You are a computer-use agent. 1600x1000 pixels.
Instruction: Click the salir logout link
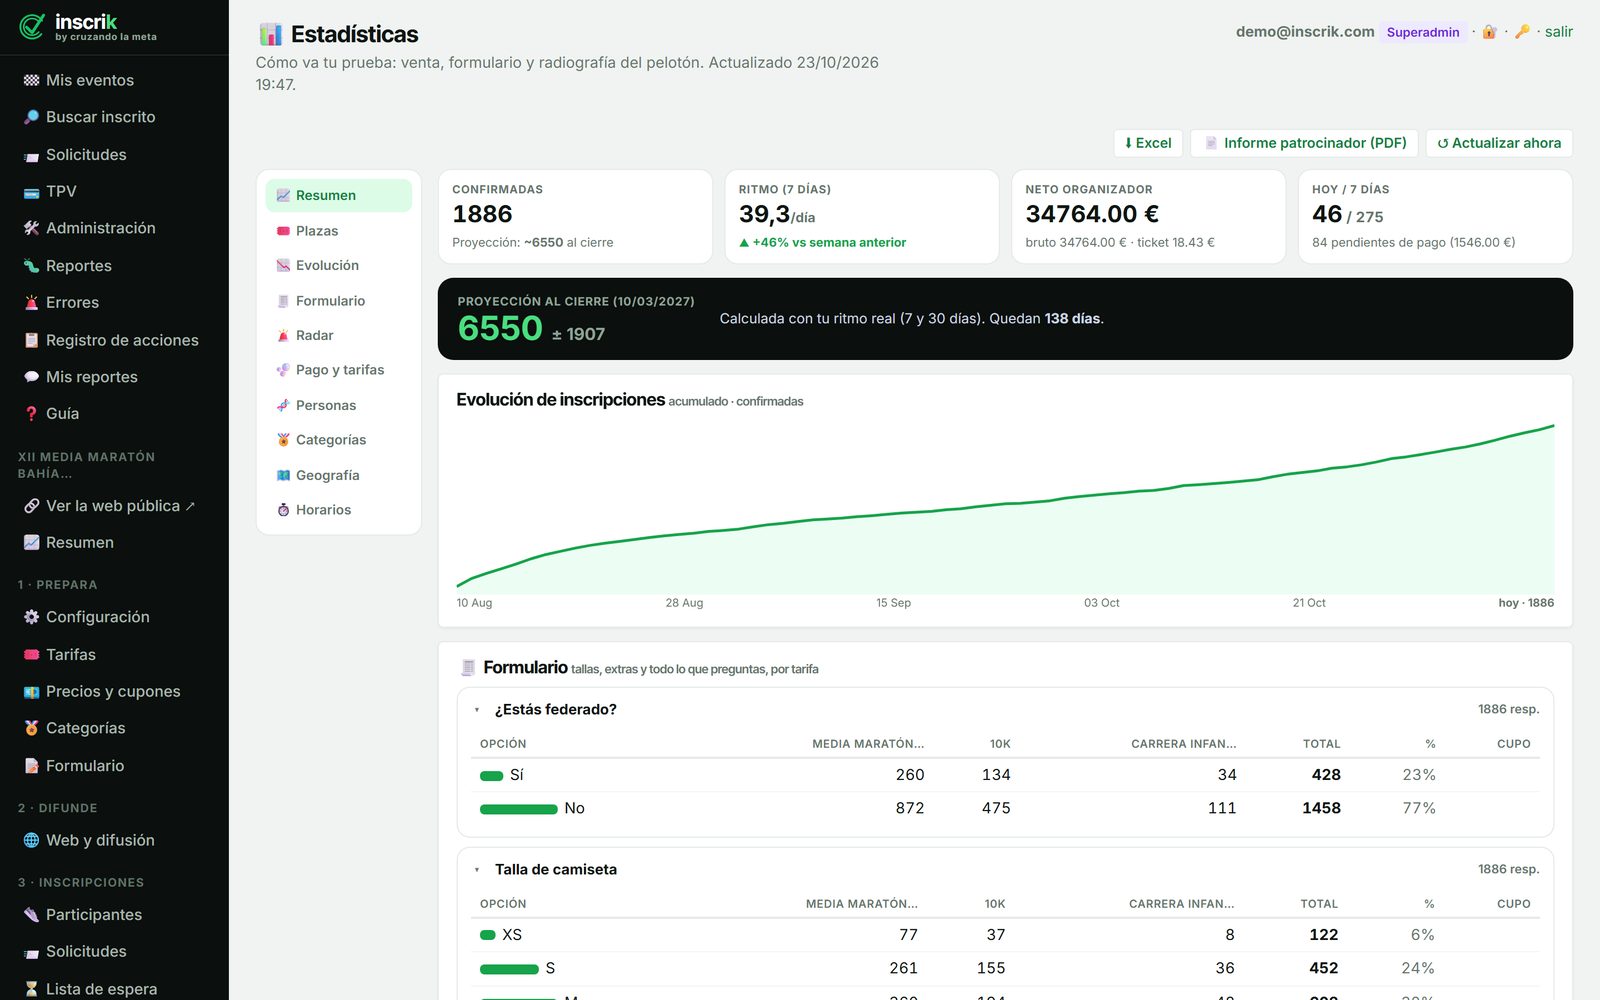click(x=1558, y=32)
